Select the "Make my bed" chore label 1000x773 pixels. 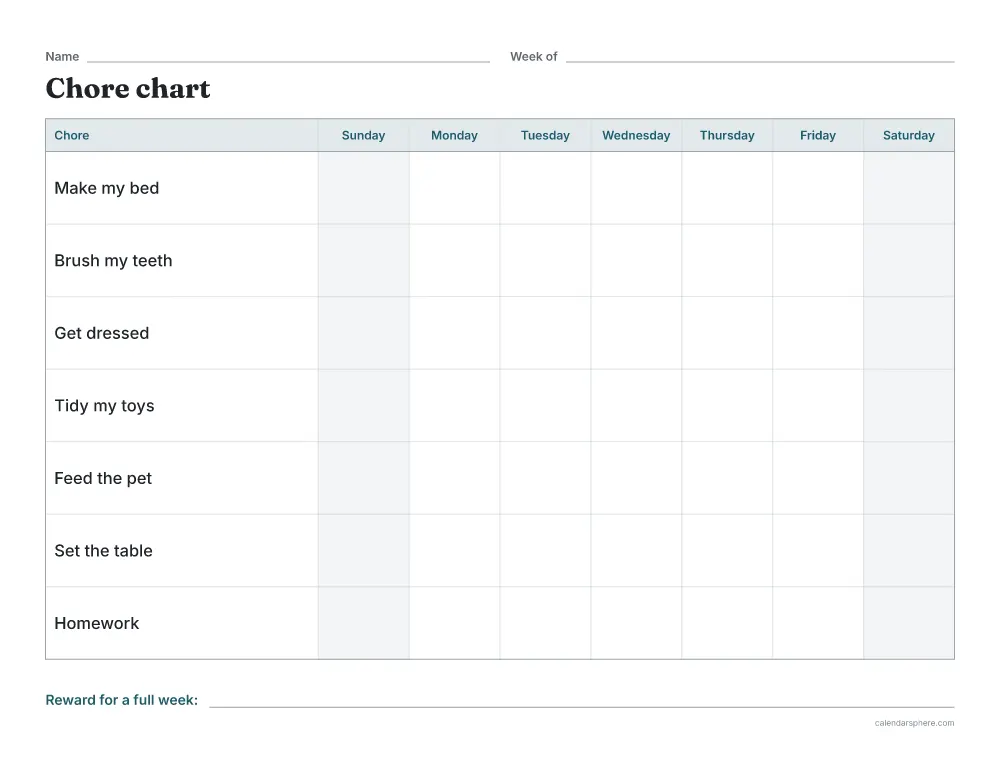[x=107, y=188]
